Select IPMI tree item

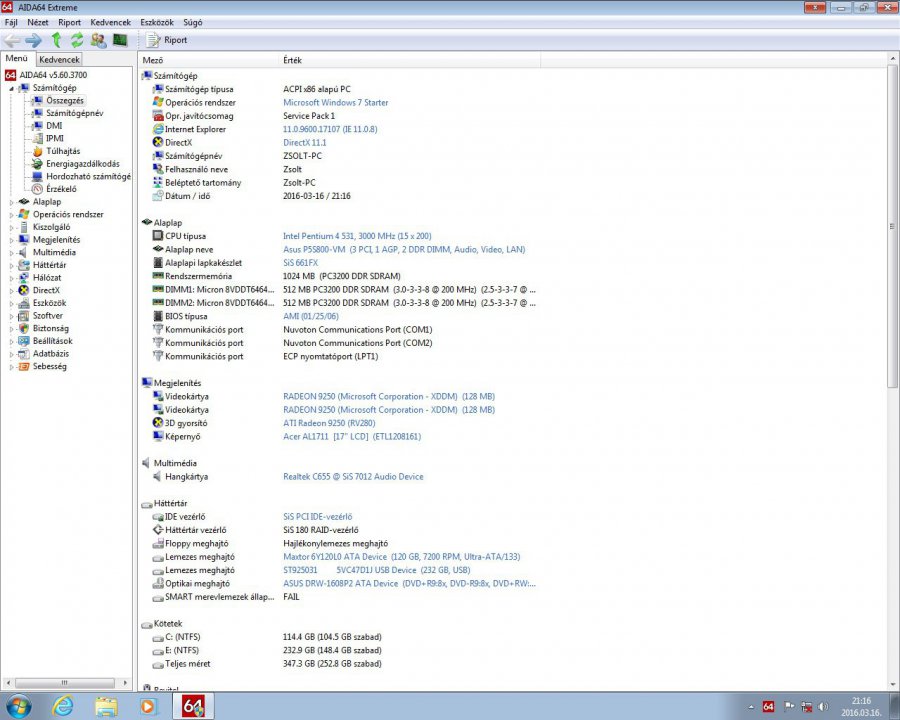pyautogui.click(x=55, y=138)
